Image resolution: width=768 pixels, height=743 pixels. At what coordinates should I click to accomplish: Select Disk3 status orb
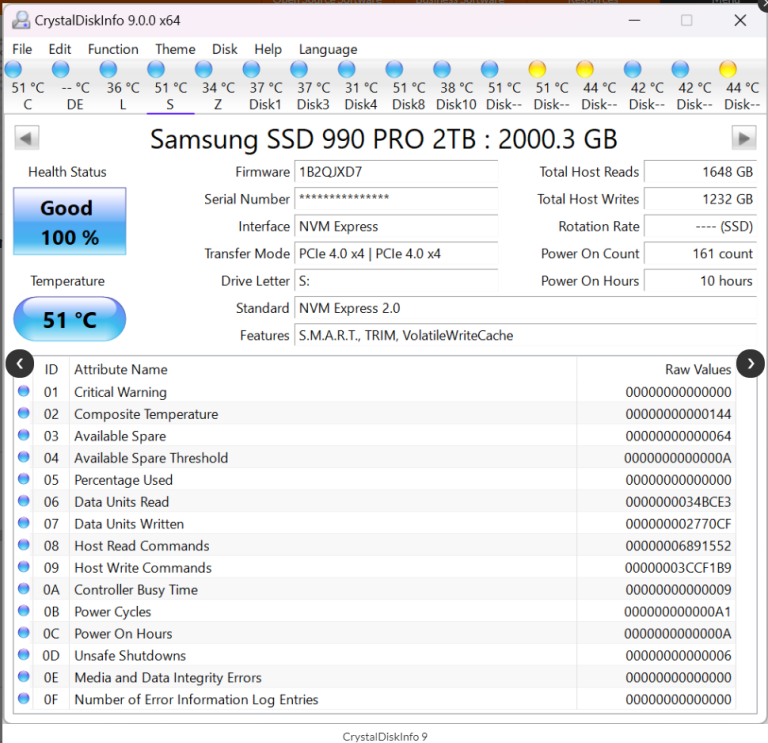(299, 69)
